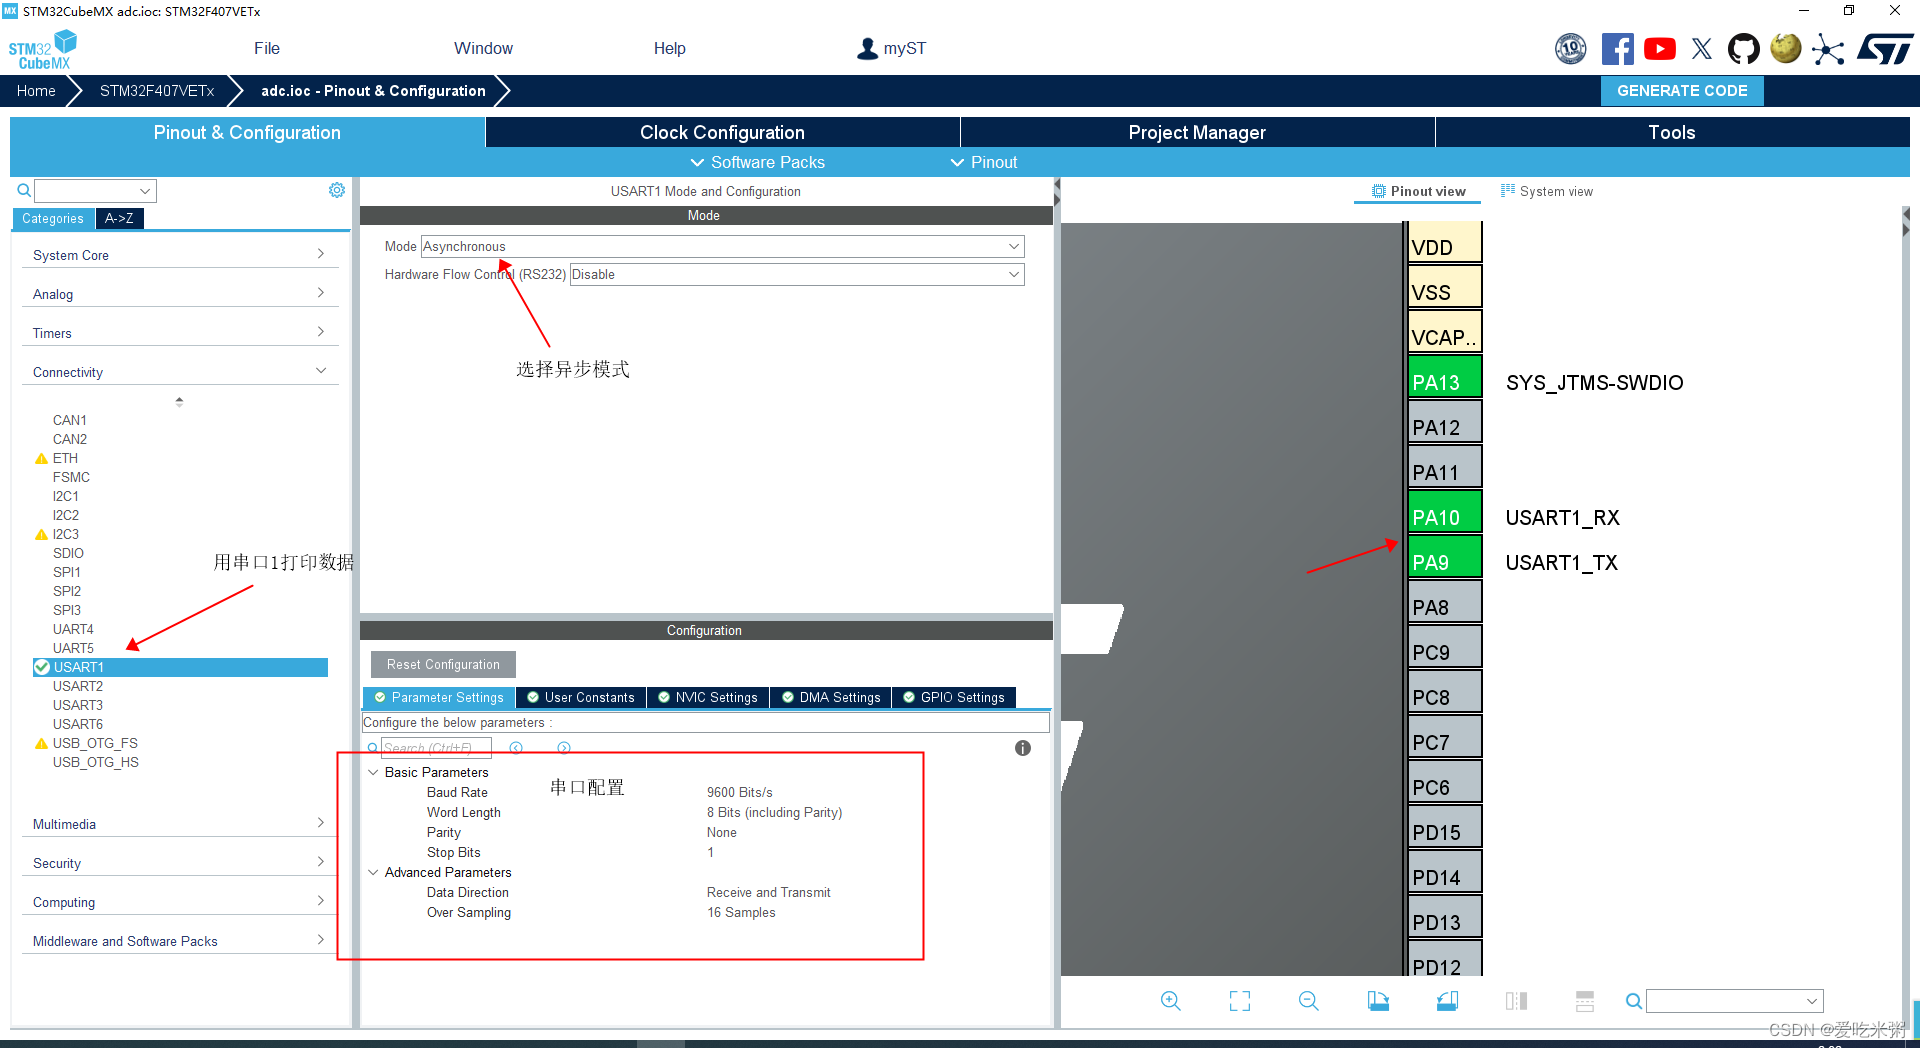Screen dimensions: 1920x1048
Task: Click the GENERATE CODE button
Action: pyautogui.click(x=1682, y=91)
